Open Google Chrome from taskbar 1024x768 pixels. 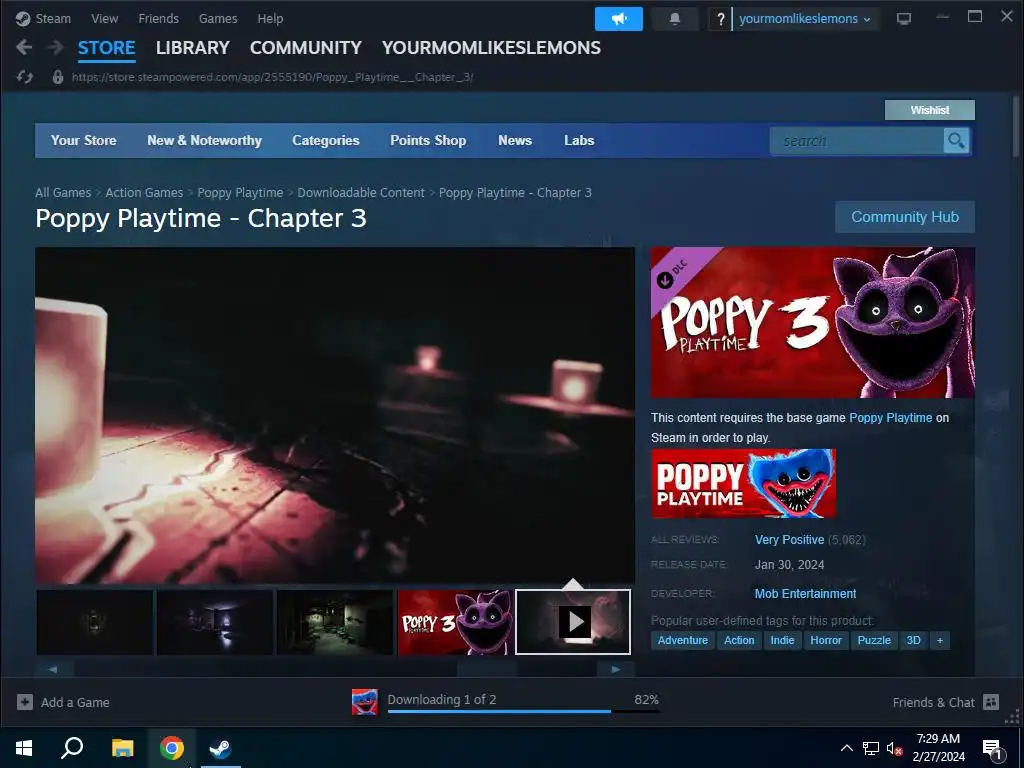click(172, 748)
